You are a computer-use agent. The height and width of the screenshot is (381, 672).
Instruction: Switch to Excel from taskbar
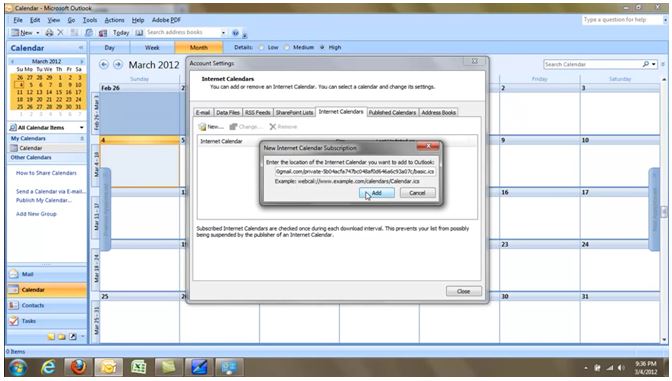click(x=139, y=367)
